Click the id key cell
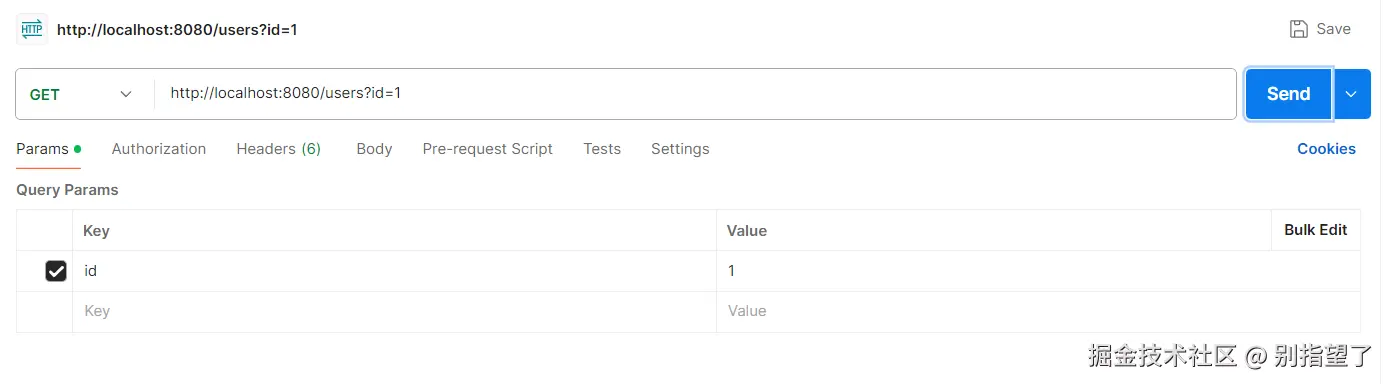Image resolution: width=1388 pixels, height=384 pixels. click(394, 271)
